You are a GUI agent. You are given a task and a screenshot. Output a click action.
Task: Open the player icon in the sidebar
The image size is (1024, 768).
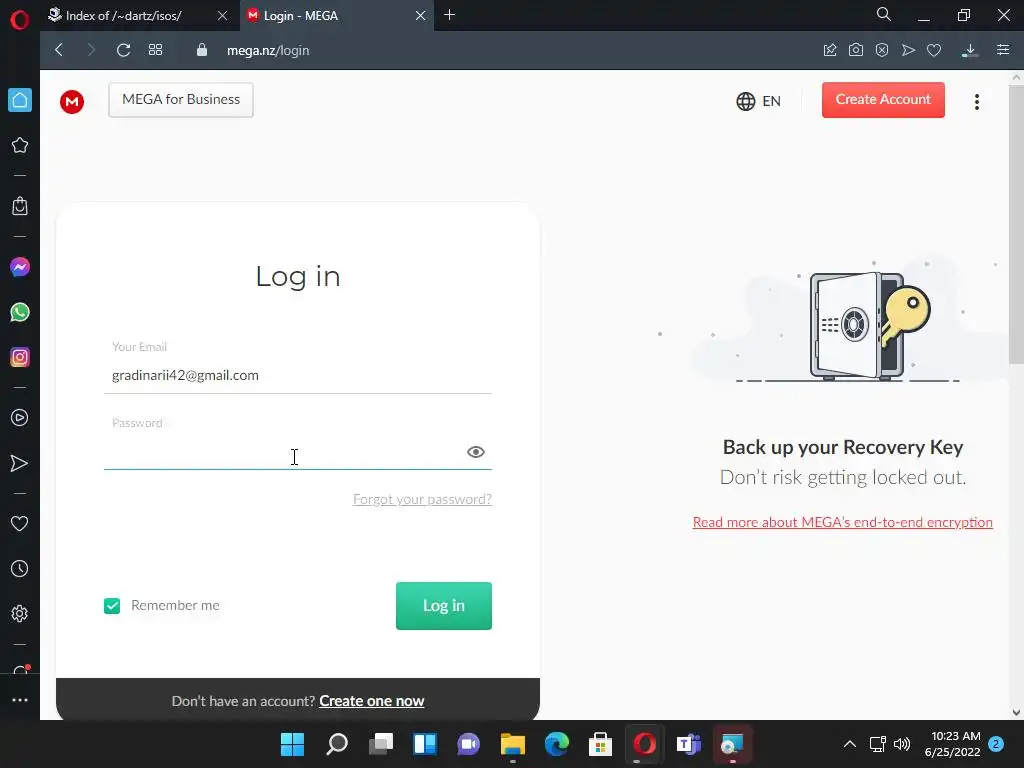tap(20, 418)
